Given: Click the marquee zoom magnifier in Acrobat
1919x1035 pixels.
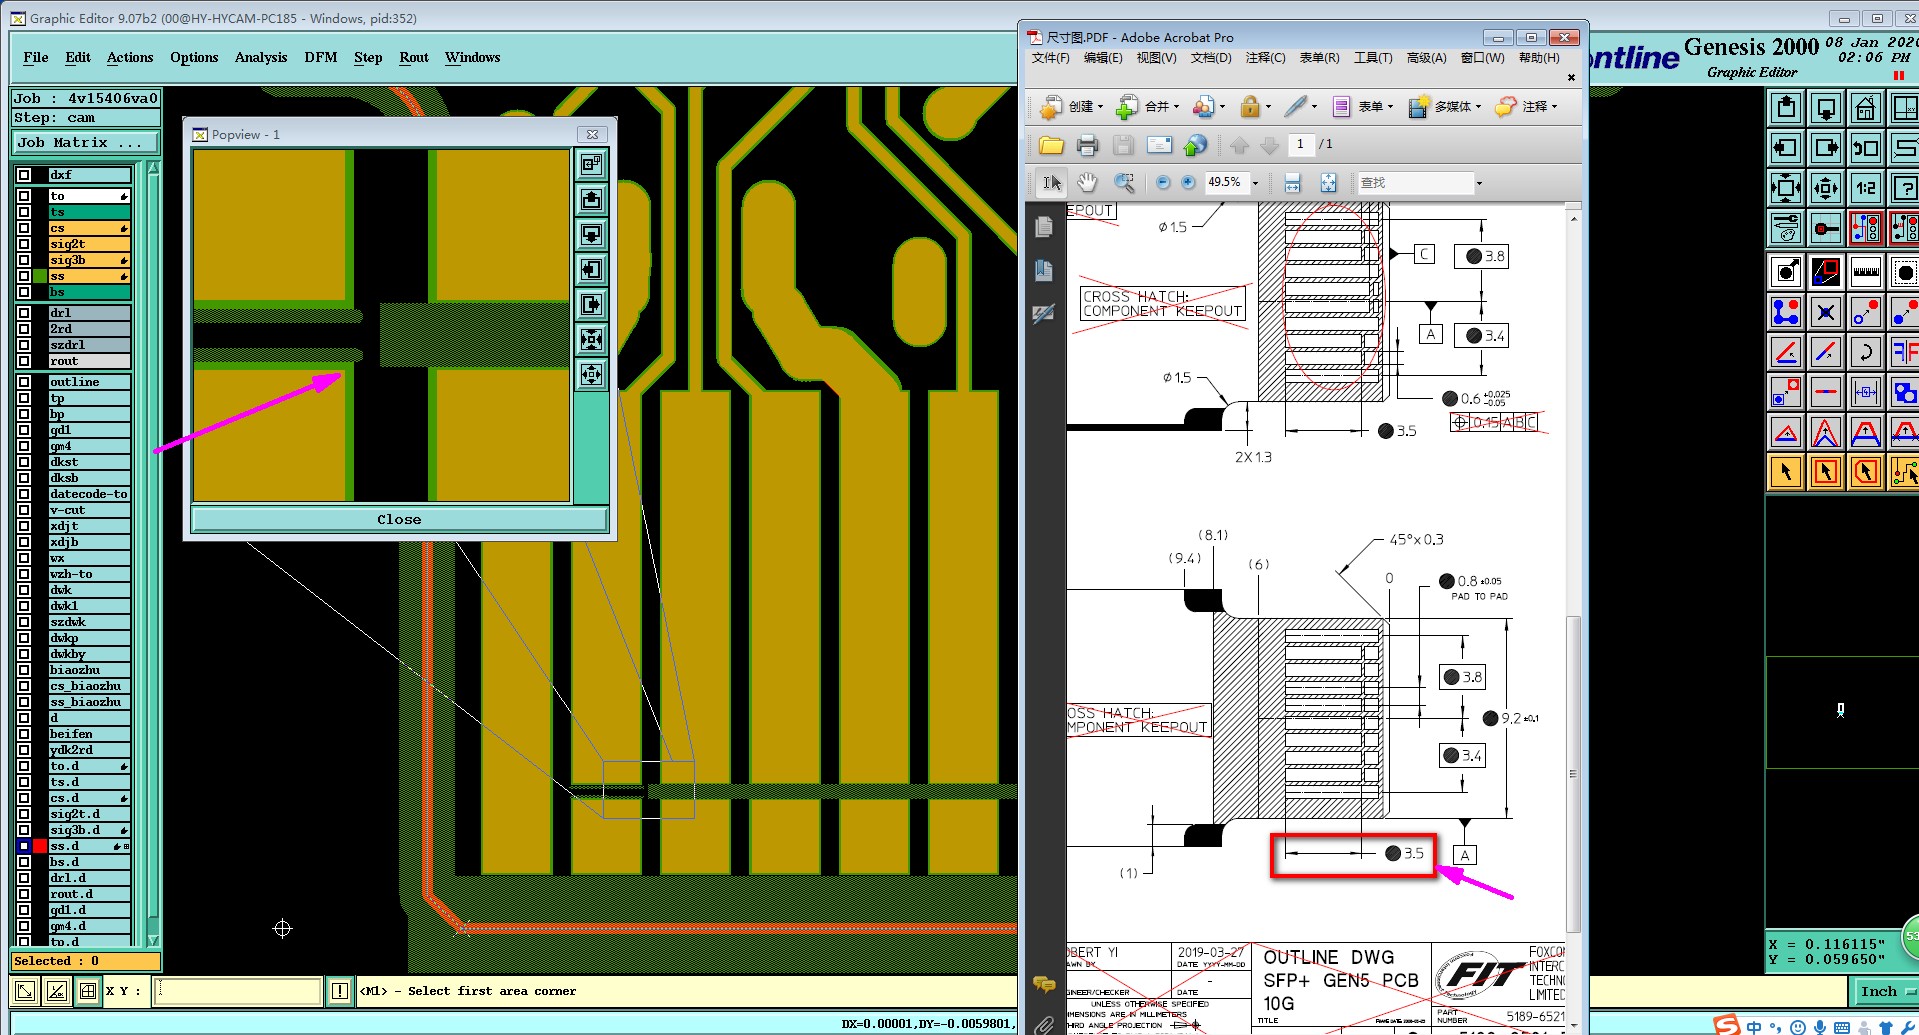Looking at the screenshot, I should click(1124, 183).
